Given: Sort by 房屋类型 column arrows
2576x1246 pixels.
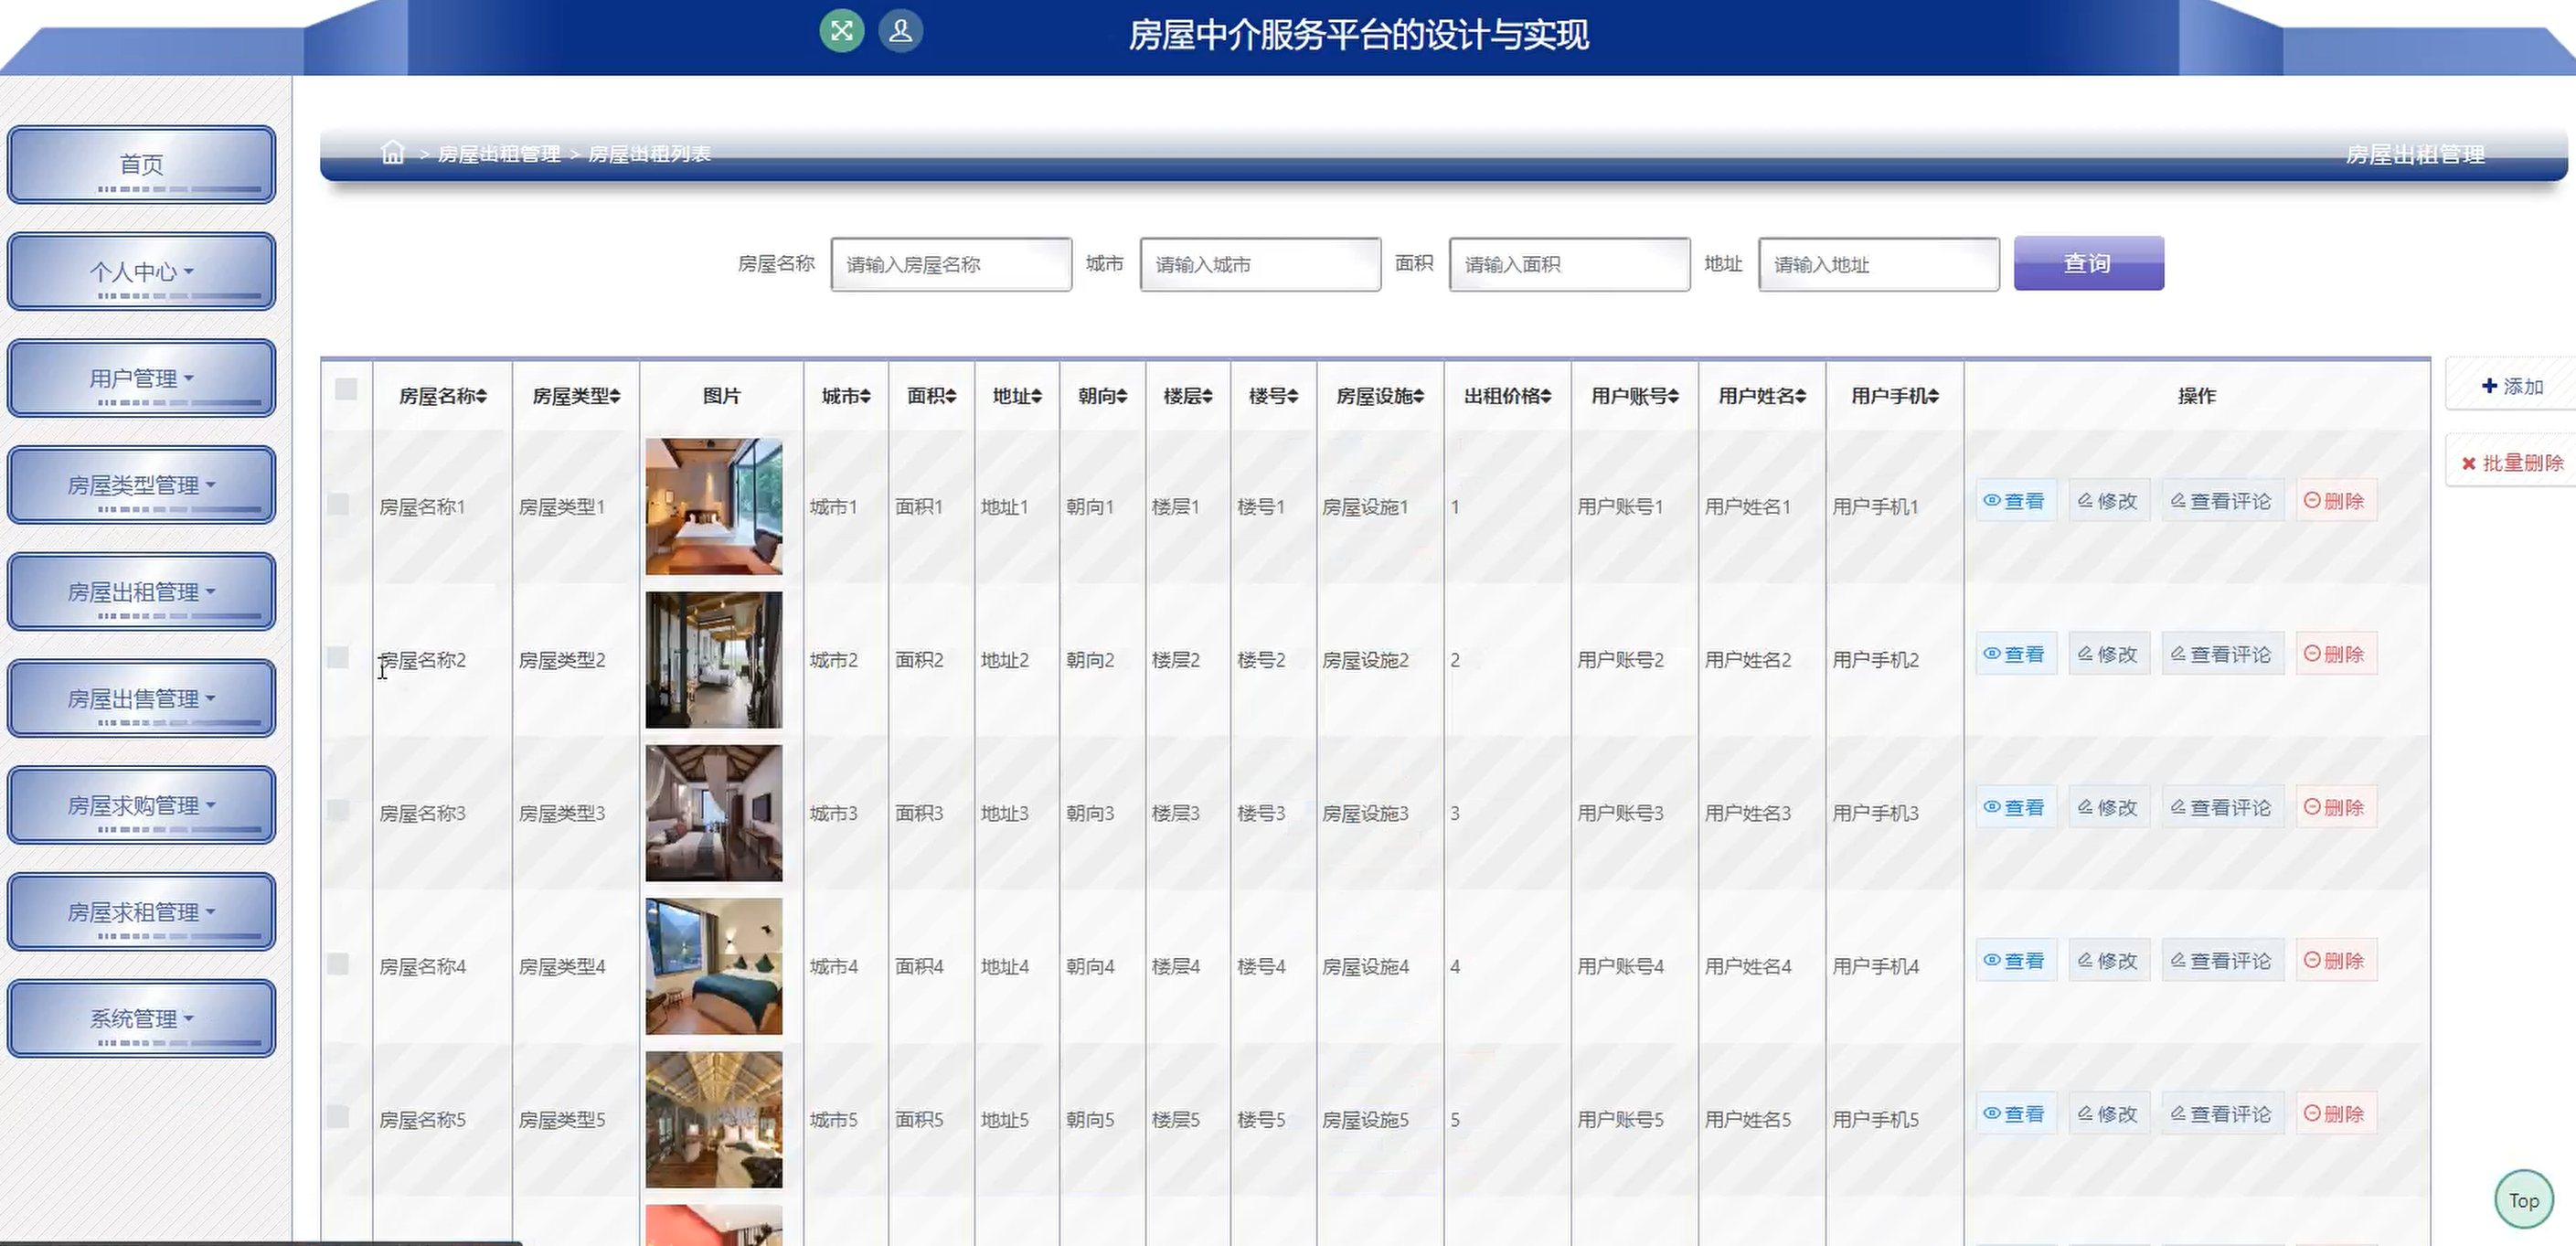Looking at the screenshot, I should click(615, 397).
